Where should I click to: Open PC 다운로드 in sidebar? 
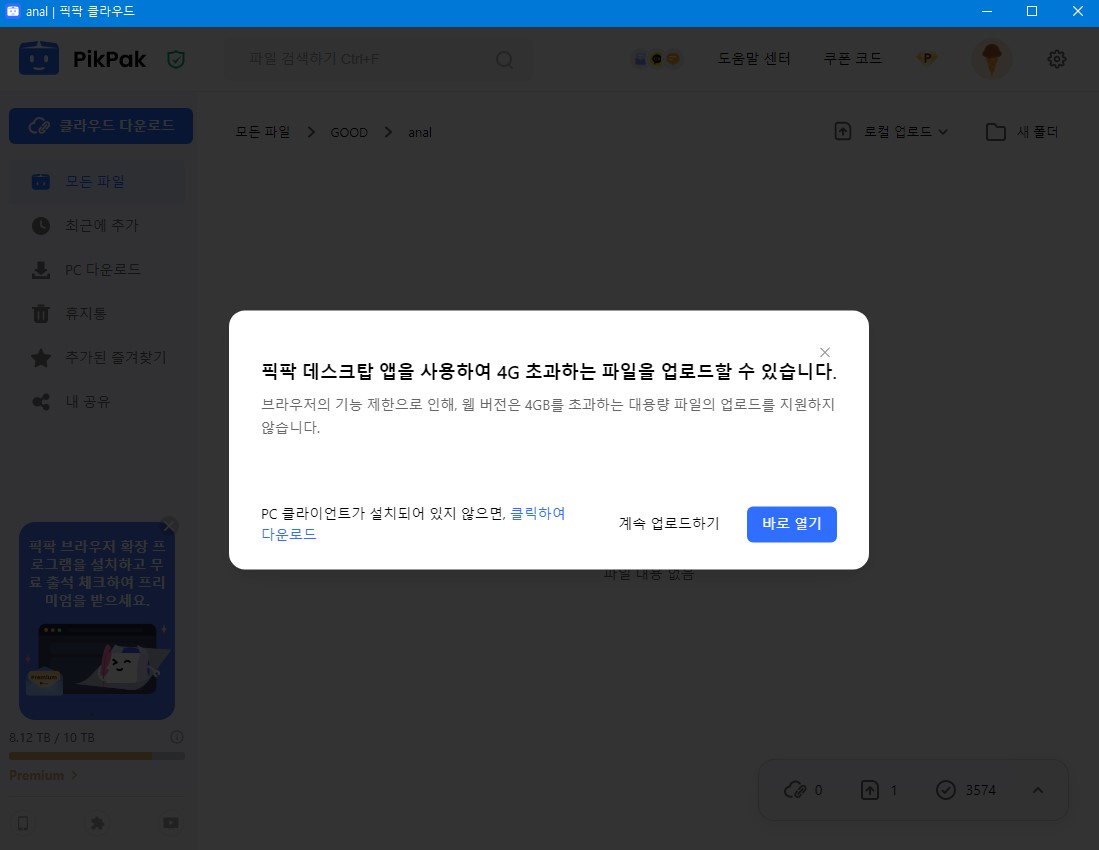98,270
